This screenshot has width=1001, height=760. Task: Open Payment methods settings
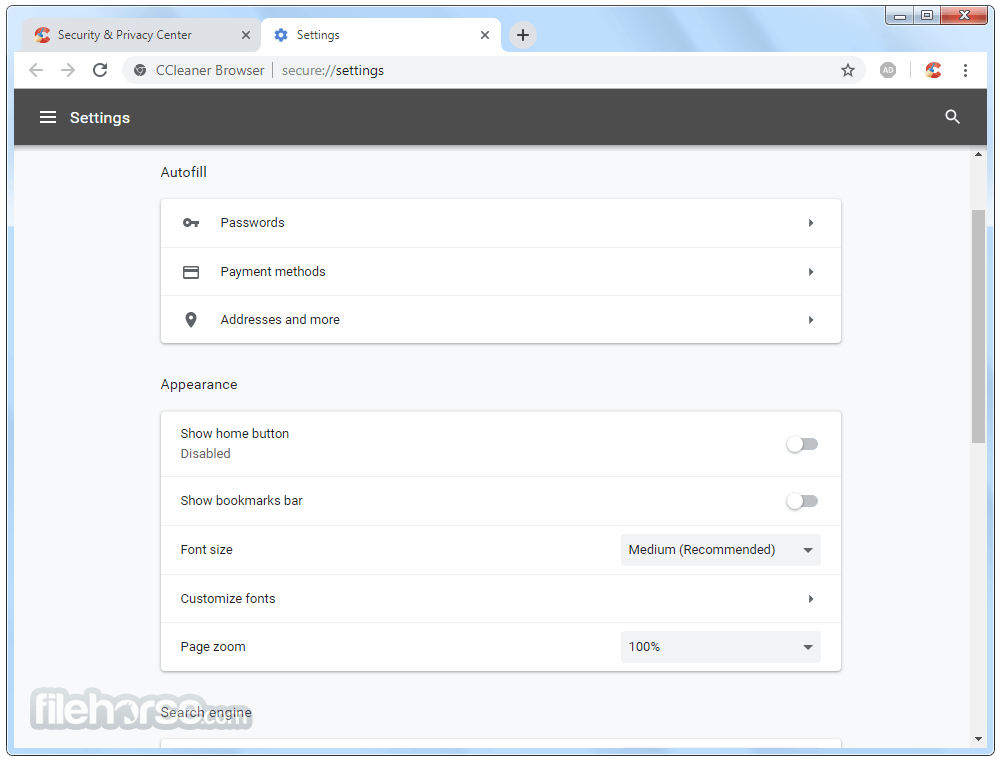501,272
